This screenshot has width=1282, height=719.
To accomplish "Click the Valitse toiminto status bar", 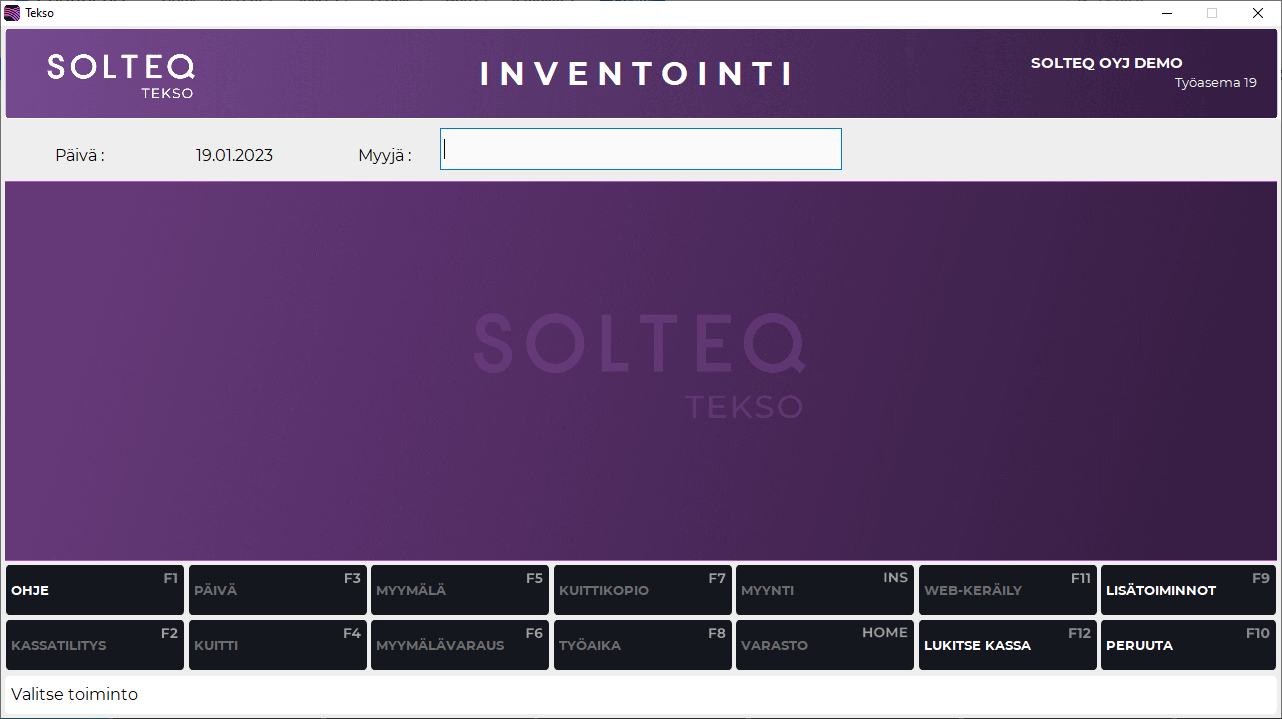I will 73,694.
